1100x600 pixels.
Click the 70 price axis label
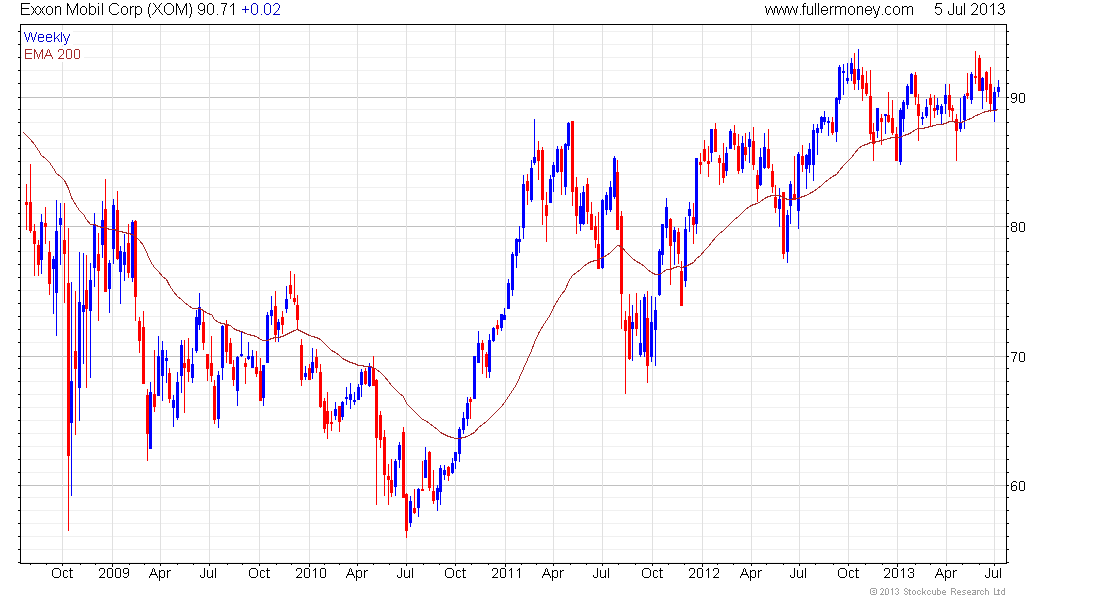(x=1017, y=357)
